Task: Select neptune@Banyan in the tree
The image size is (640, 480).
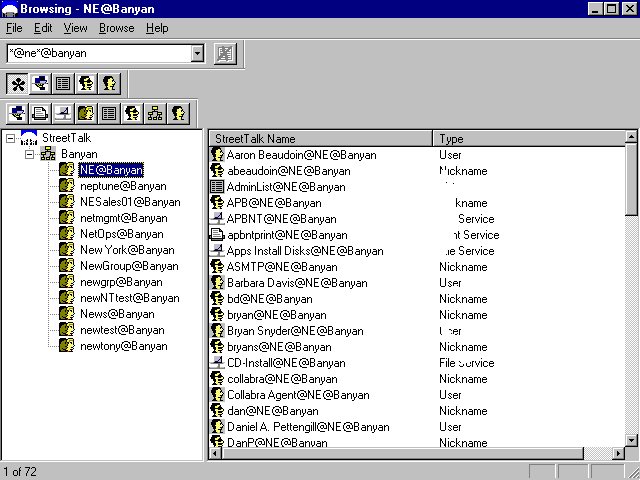Action: [123, 187]
